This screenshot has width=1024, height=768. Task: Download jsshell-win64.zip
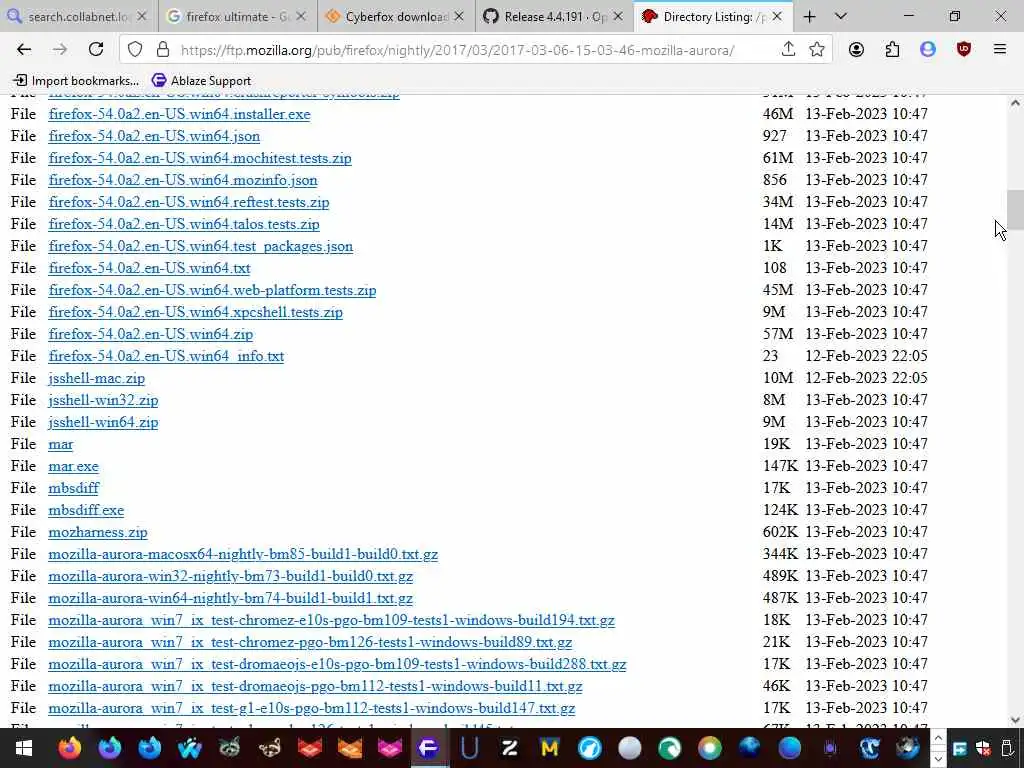[103, 422]
